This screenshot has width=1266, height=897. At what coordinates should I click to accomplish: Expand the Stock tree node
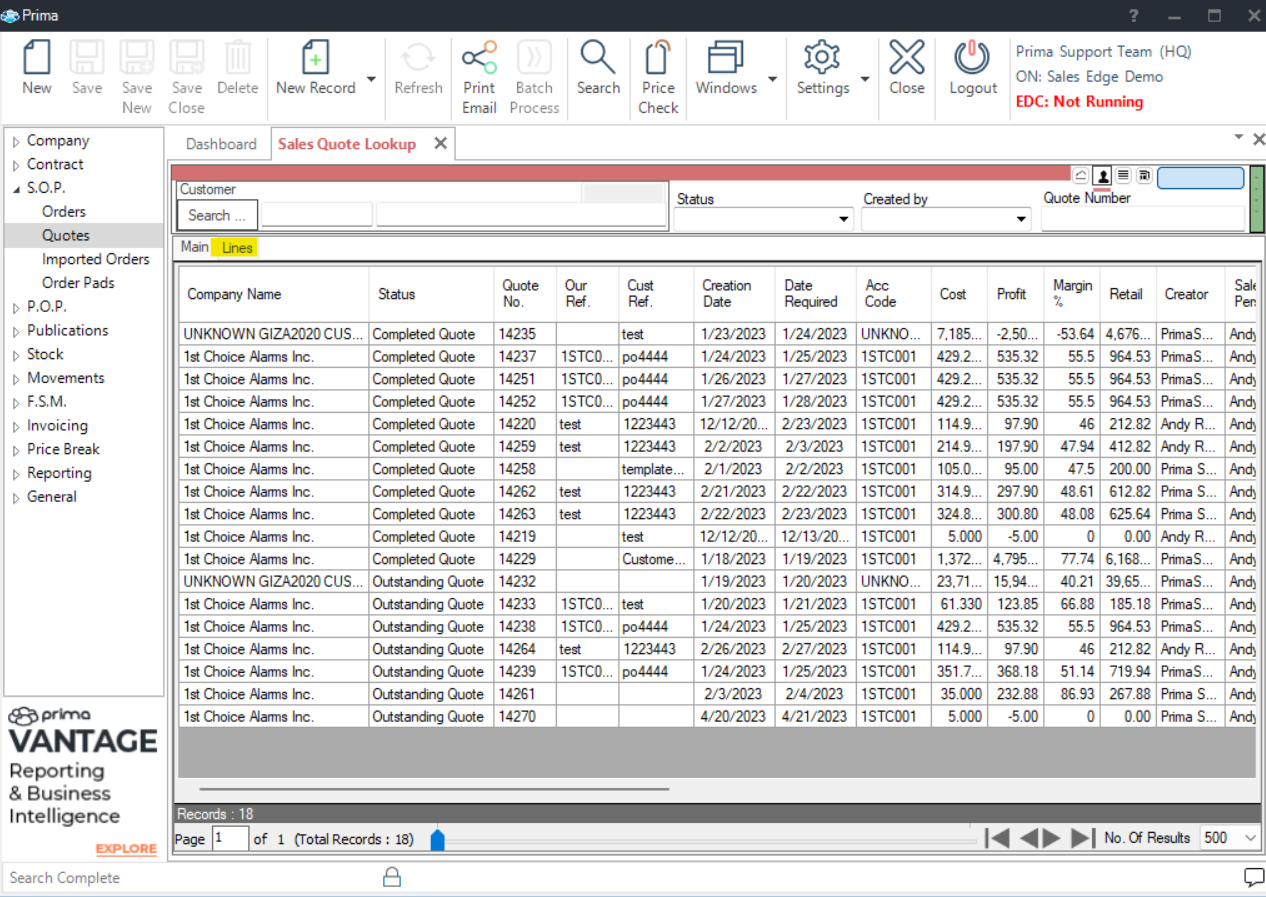point(16,355)
